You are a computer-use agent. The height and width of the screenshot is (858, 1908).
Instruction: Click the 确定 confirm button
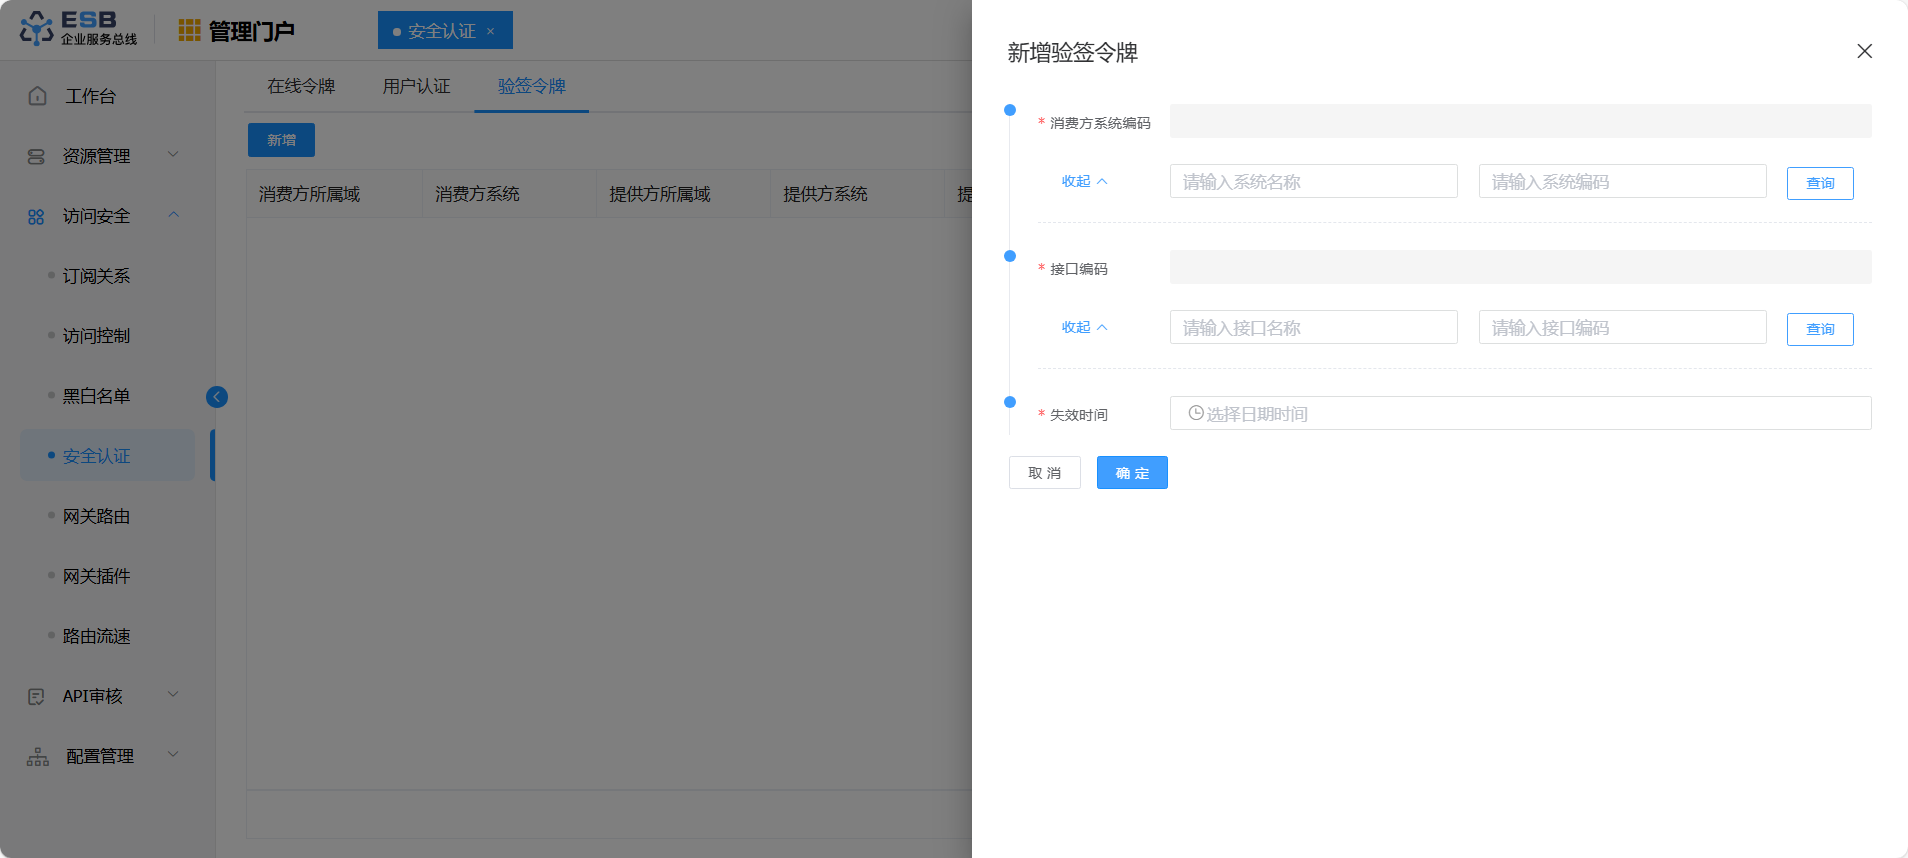tap(1132, 473)
